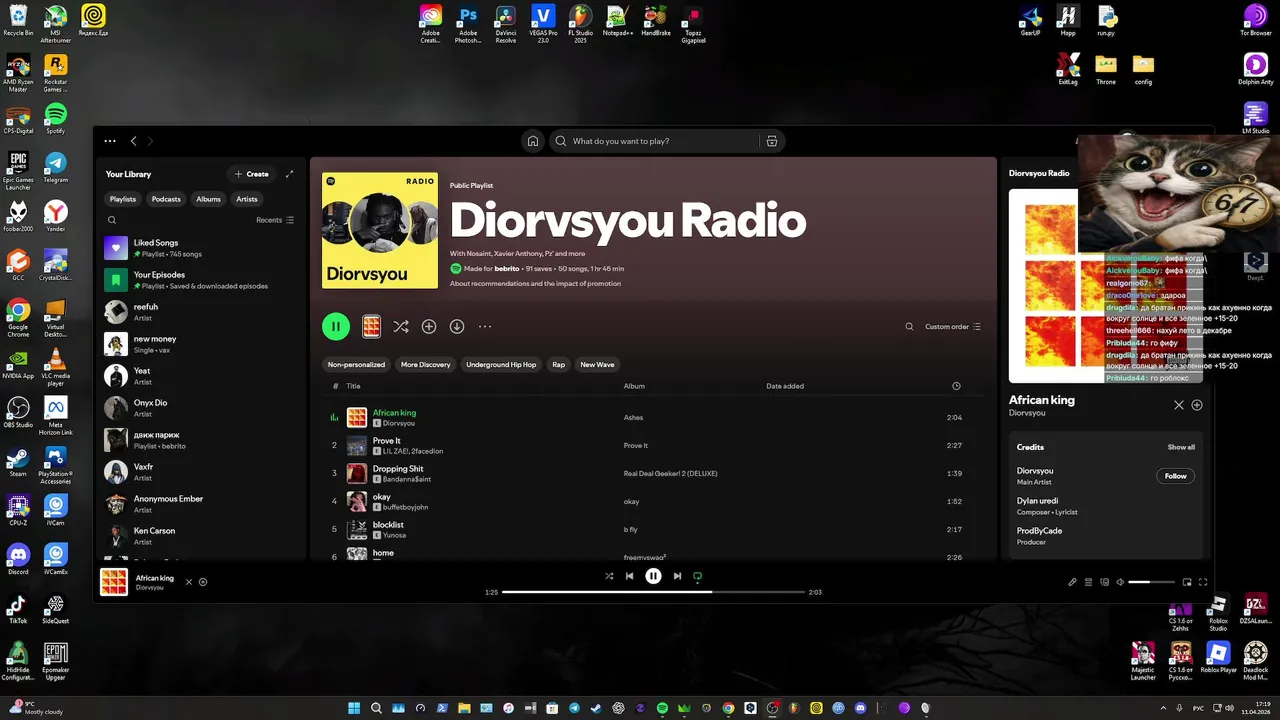
Task: Select the Underground Hip Hop chip
Action: (501, 365)
